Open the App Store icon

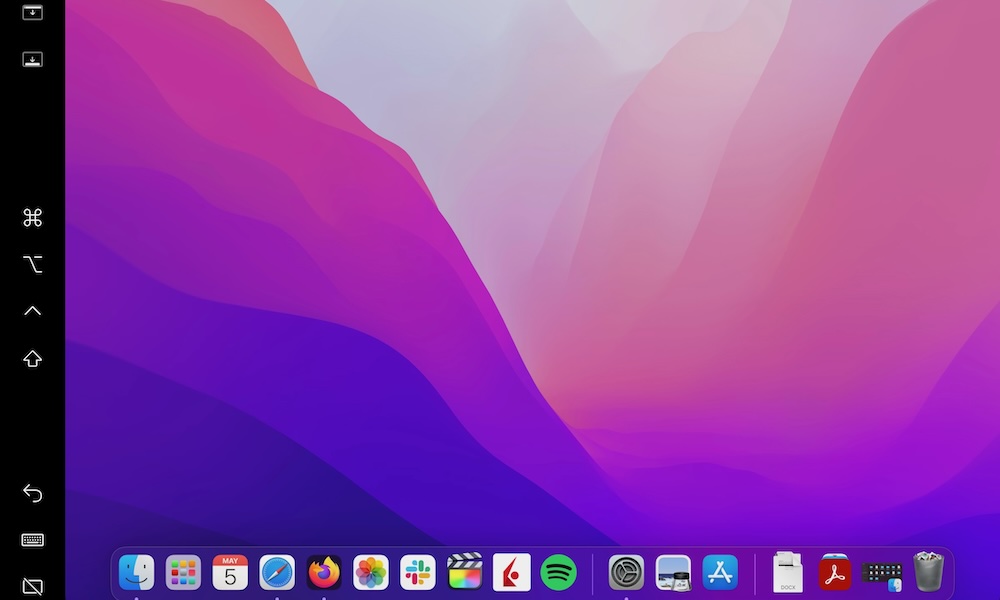tap(720, 573)
